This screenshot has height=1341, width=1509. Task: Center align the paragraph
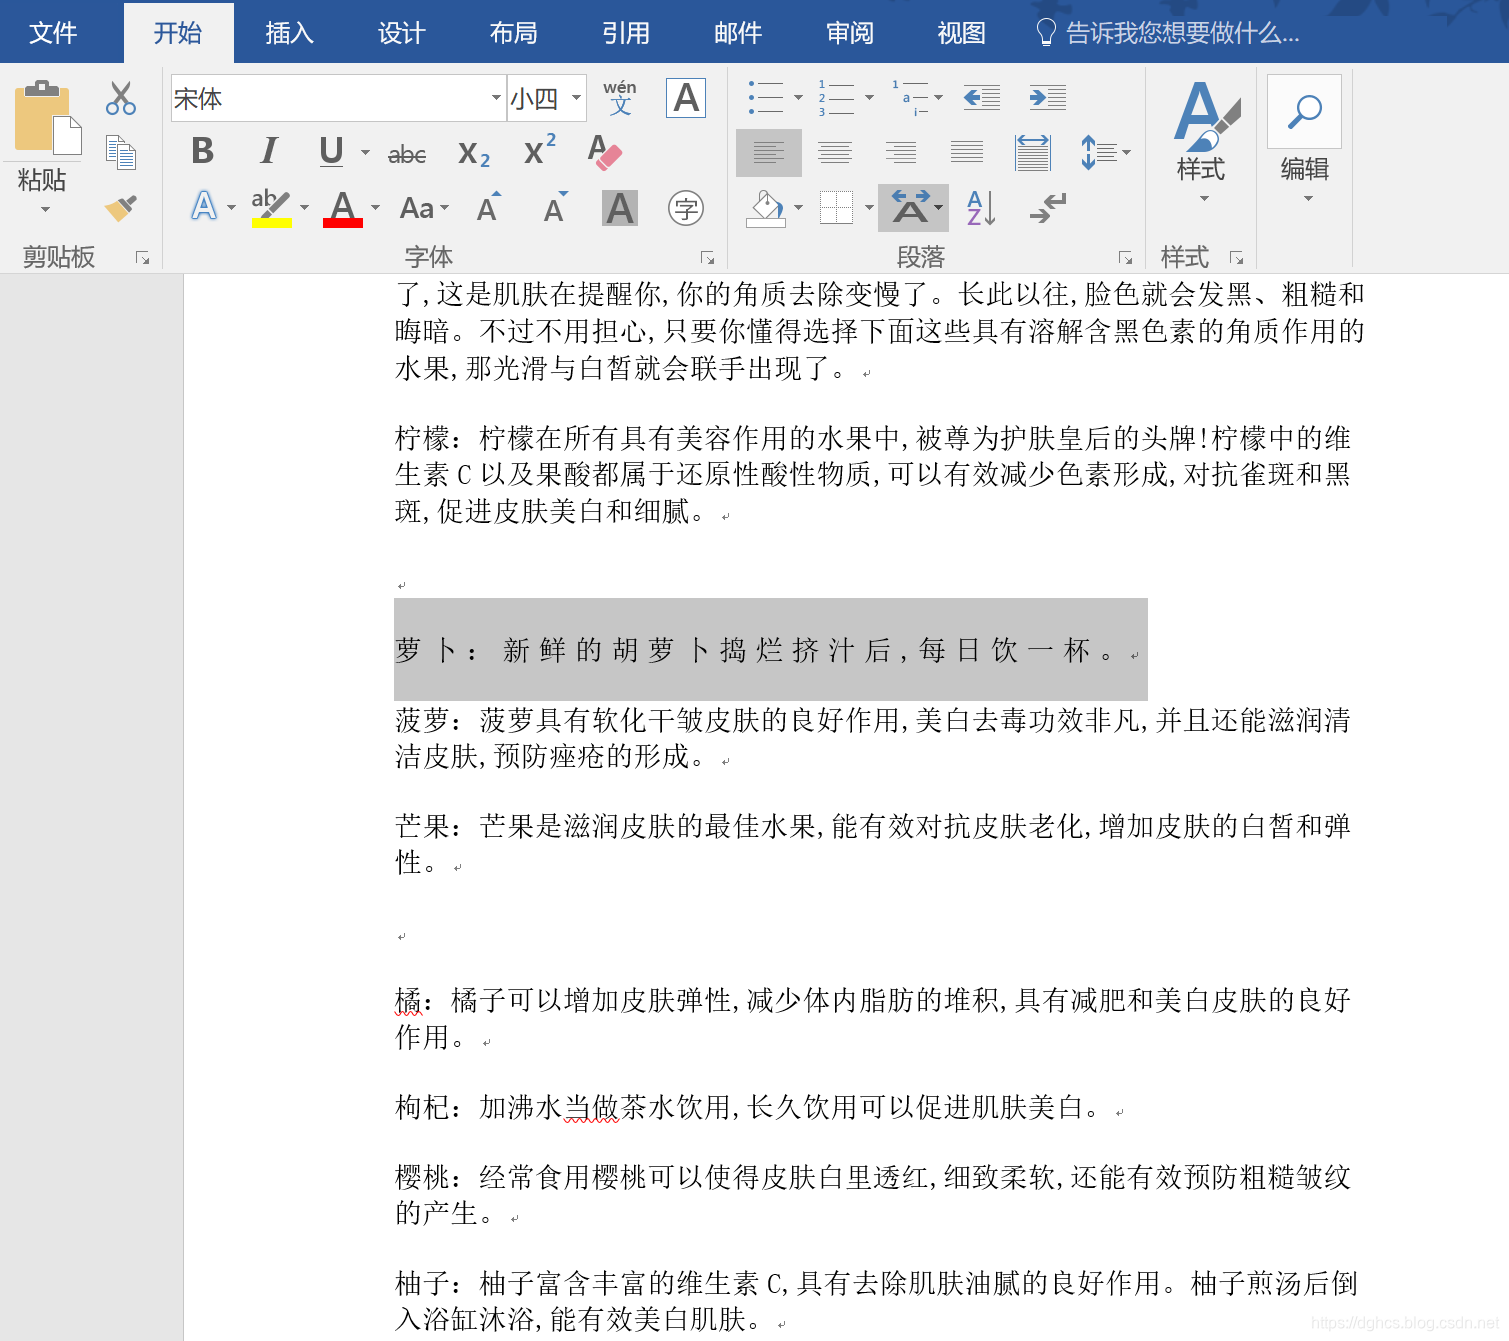point(835,152)
